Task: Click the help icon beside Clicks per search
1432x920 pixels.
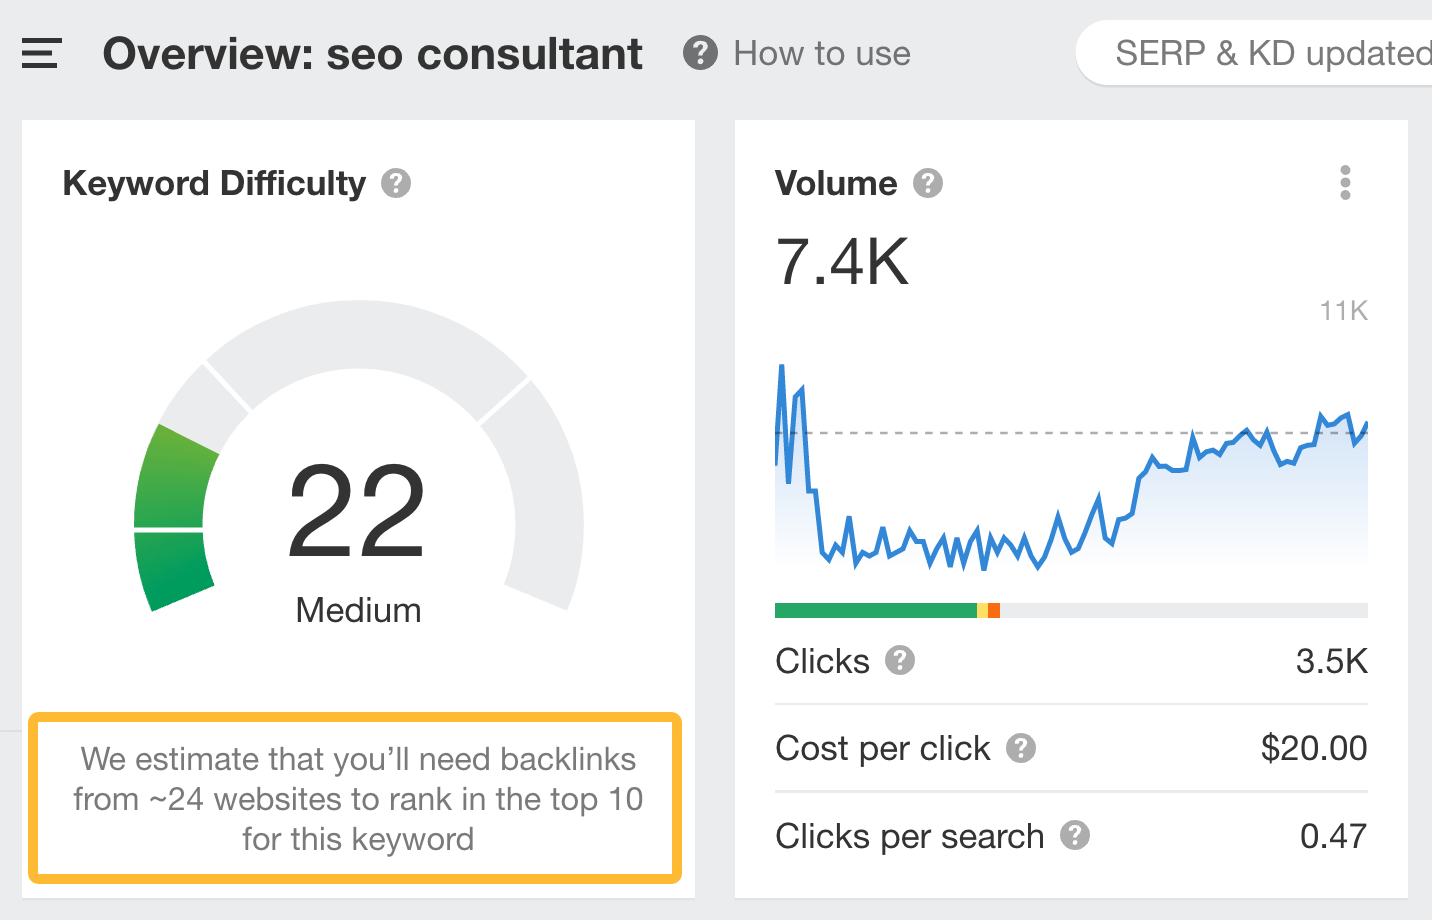Action: [1077, 837]
